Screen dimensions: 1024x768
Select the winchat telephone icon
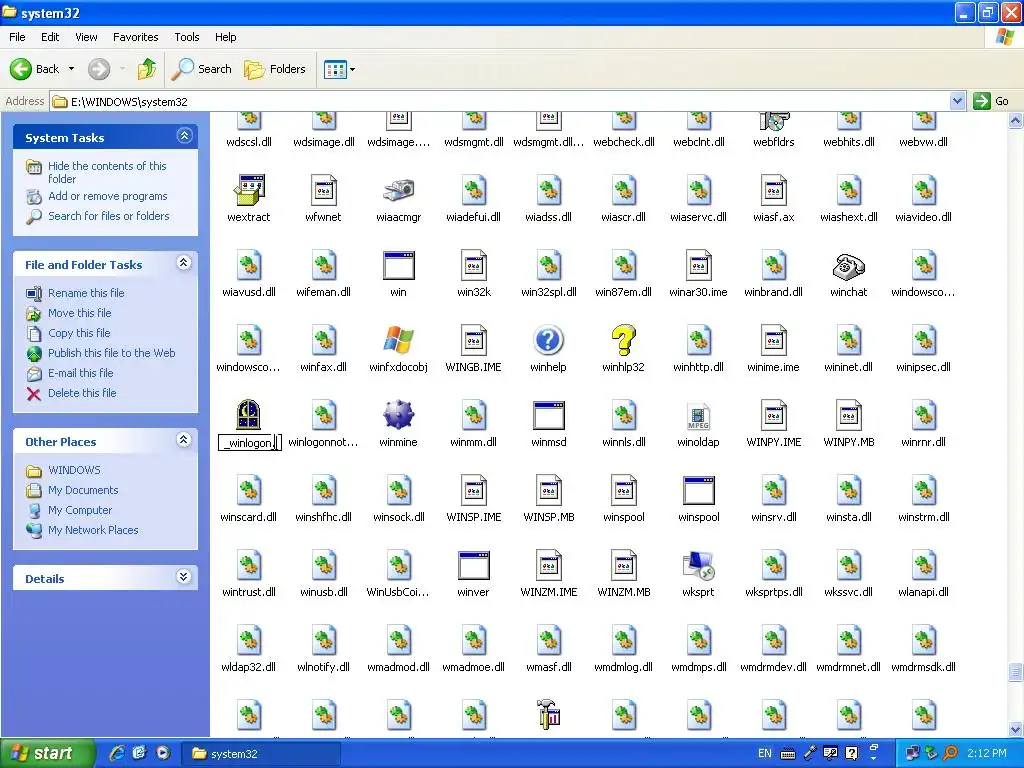(x=848, y=266)
